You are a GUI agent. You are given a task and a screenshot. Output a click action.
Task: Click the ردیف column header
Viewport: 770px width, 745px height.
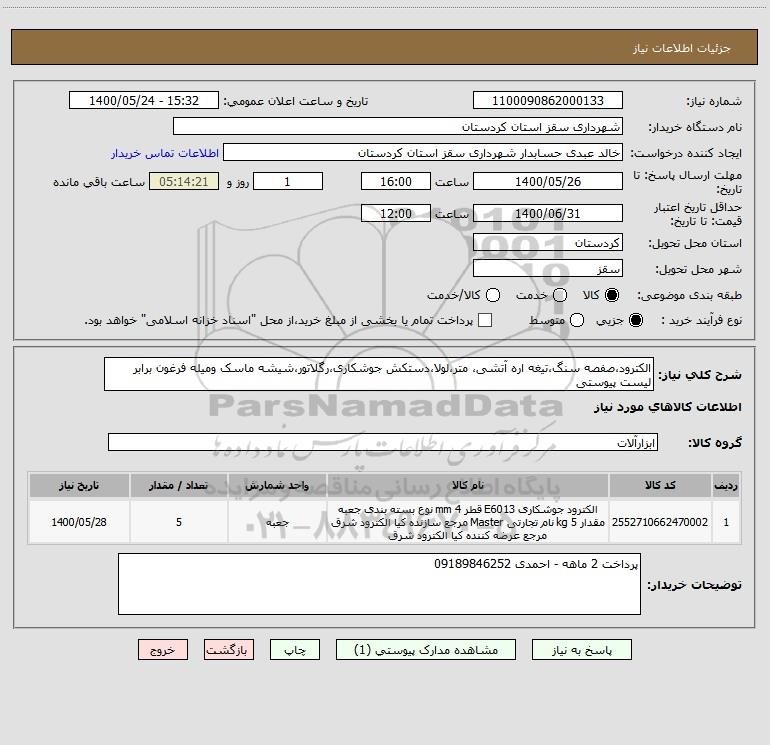pyautogui.click(x=726, y=485)
